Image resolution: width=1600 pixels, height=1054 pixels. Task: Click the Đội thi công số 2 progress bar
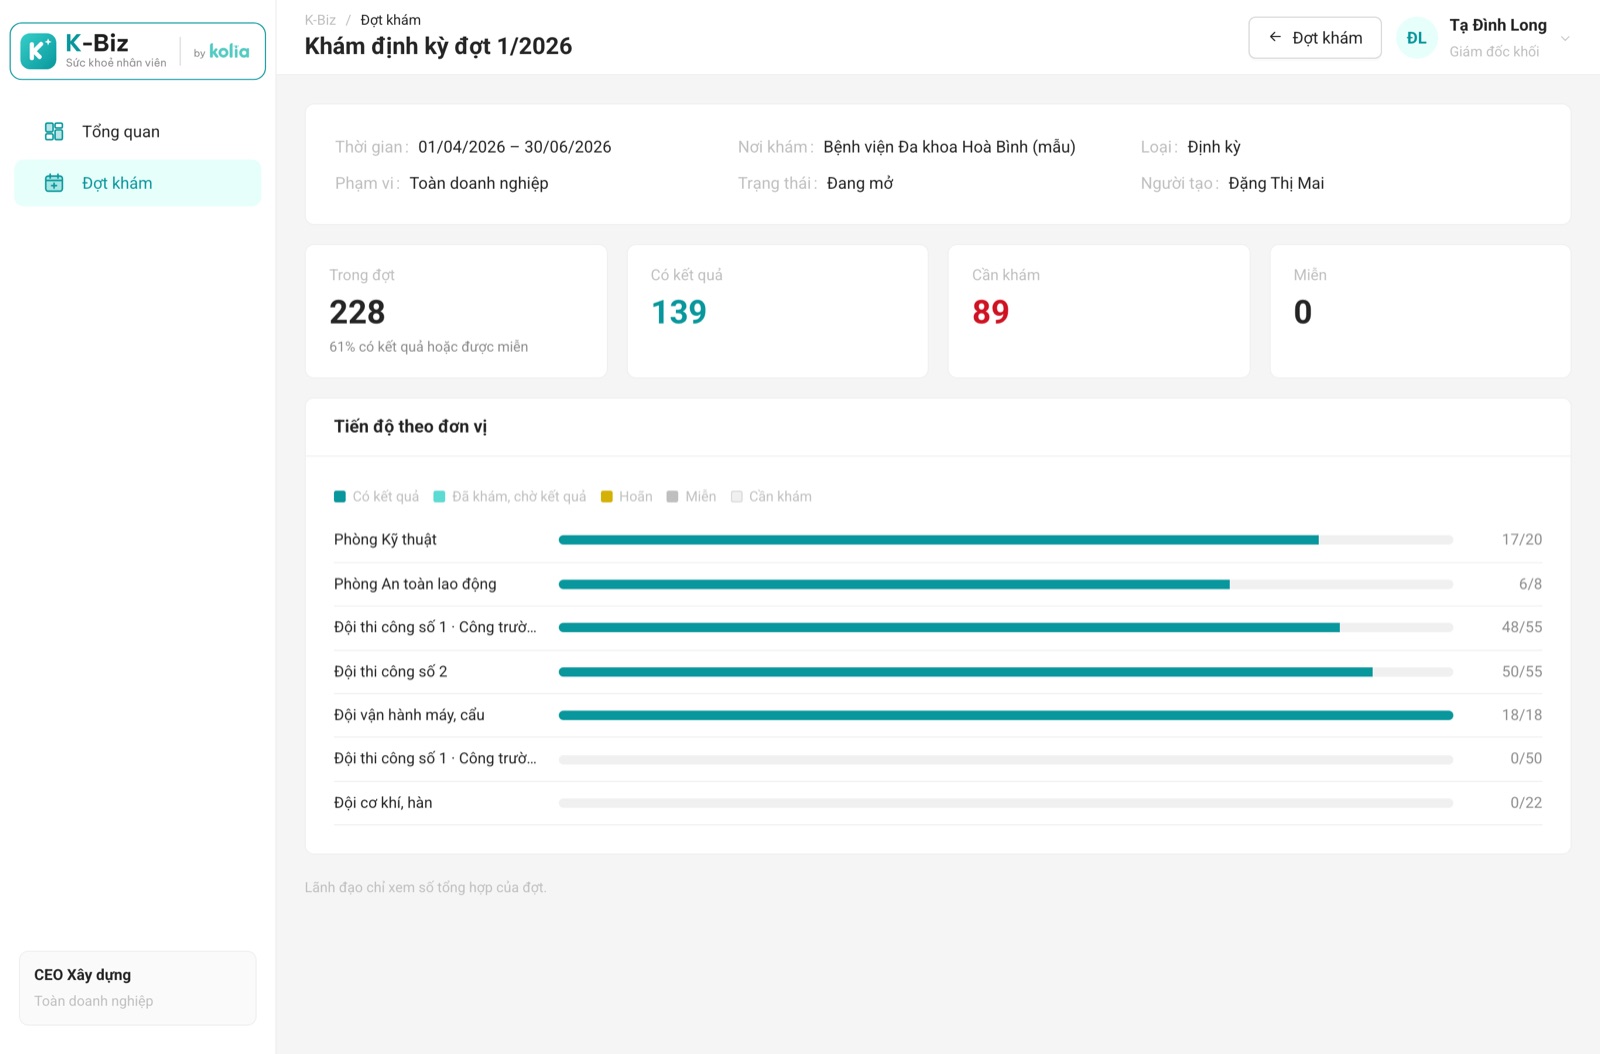1006,672
